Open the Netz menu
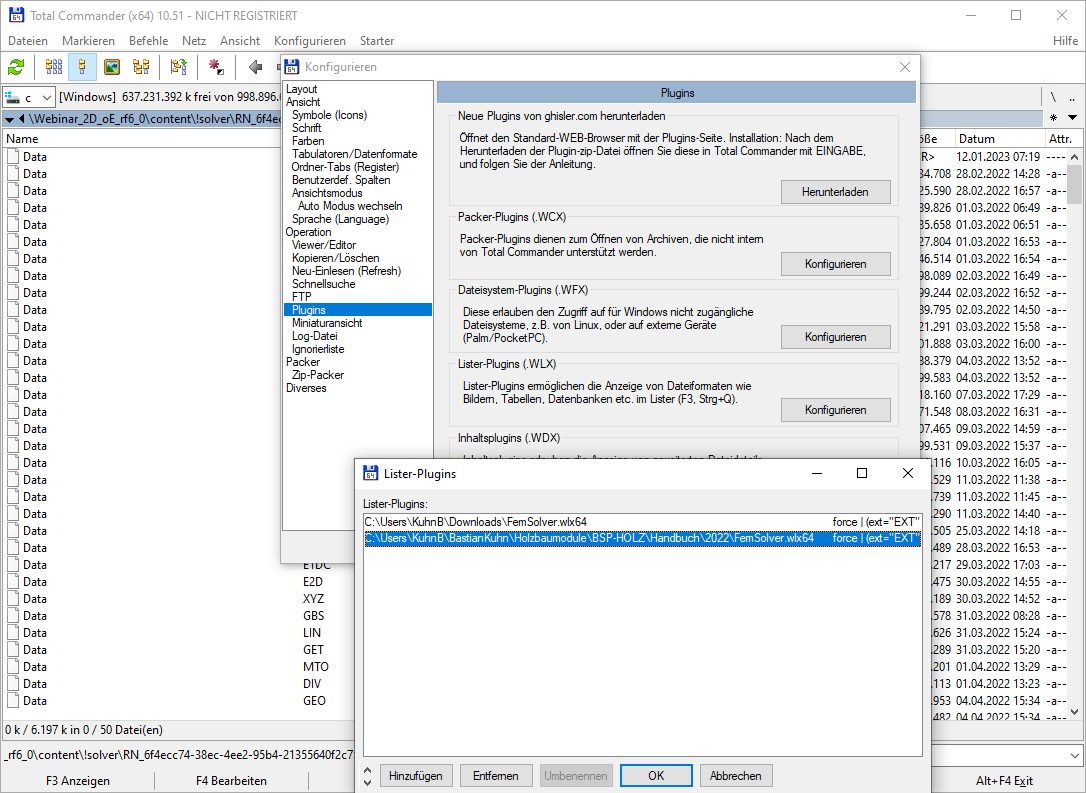 194,41
